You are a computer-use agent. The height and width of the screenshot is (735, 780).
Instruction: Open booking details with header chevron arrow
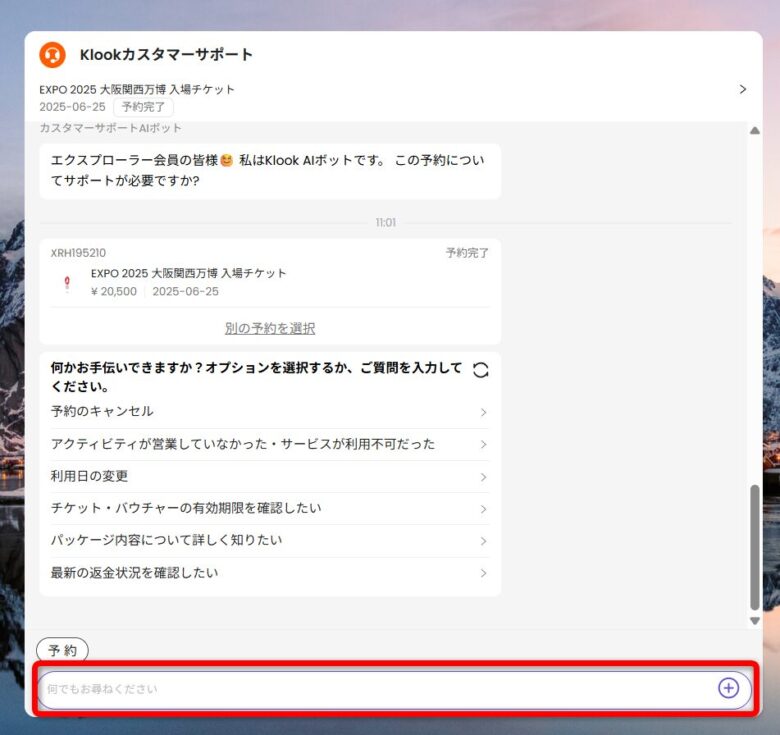742,89
